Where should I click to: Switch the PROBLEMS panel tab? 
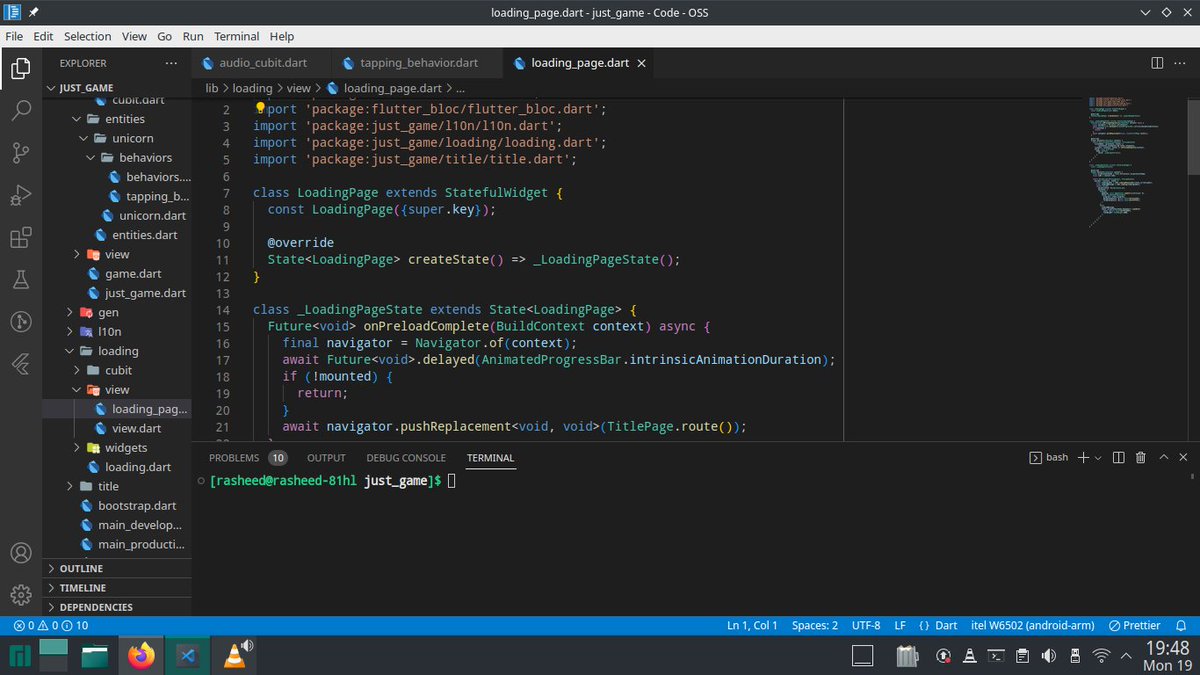pyautogui.click(x=233, y=457)
